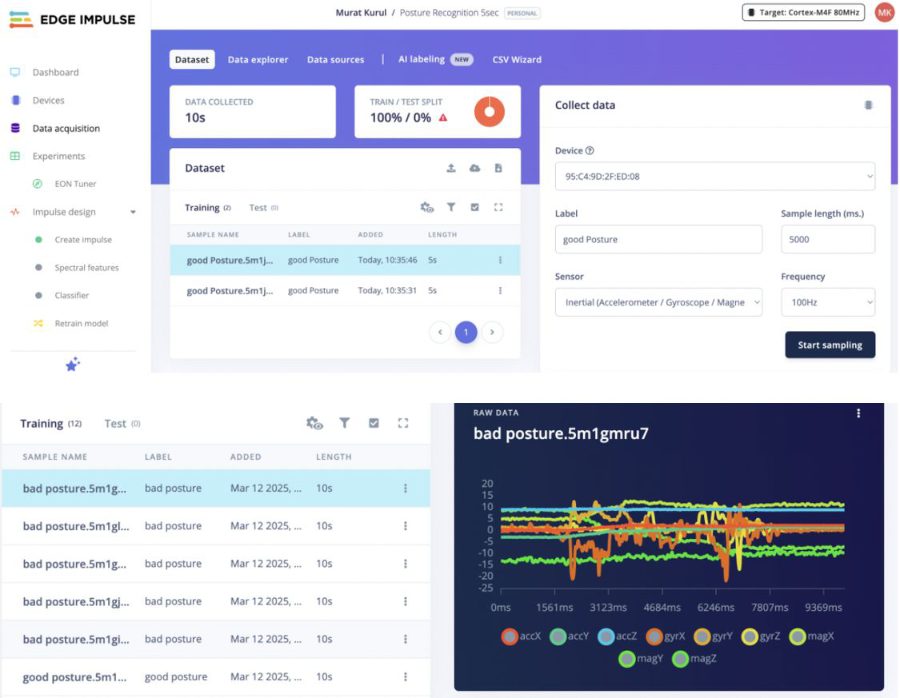Click the document icon in Dataset header
The image size is (900, 698).
[498, 168]
